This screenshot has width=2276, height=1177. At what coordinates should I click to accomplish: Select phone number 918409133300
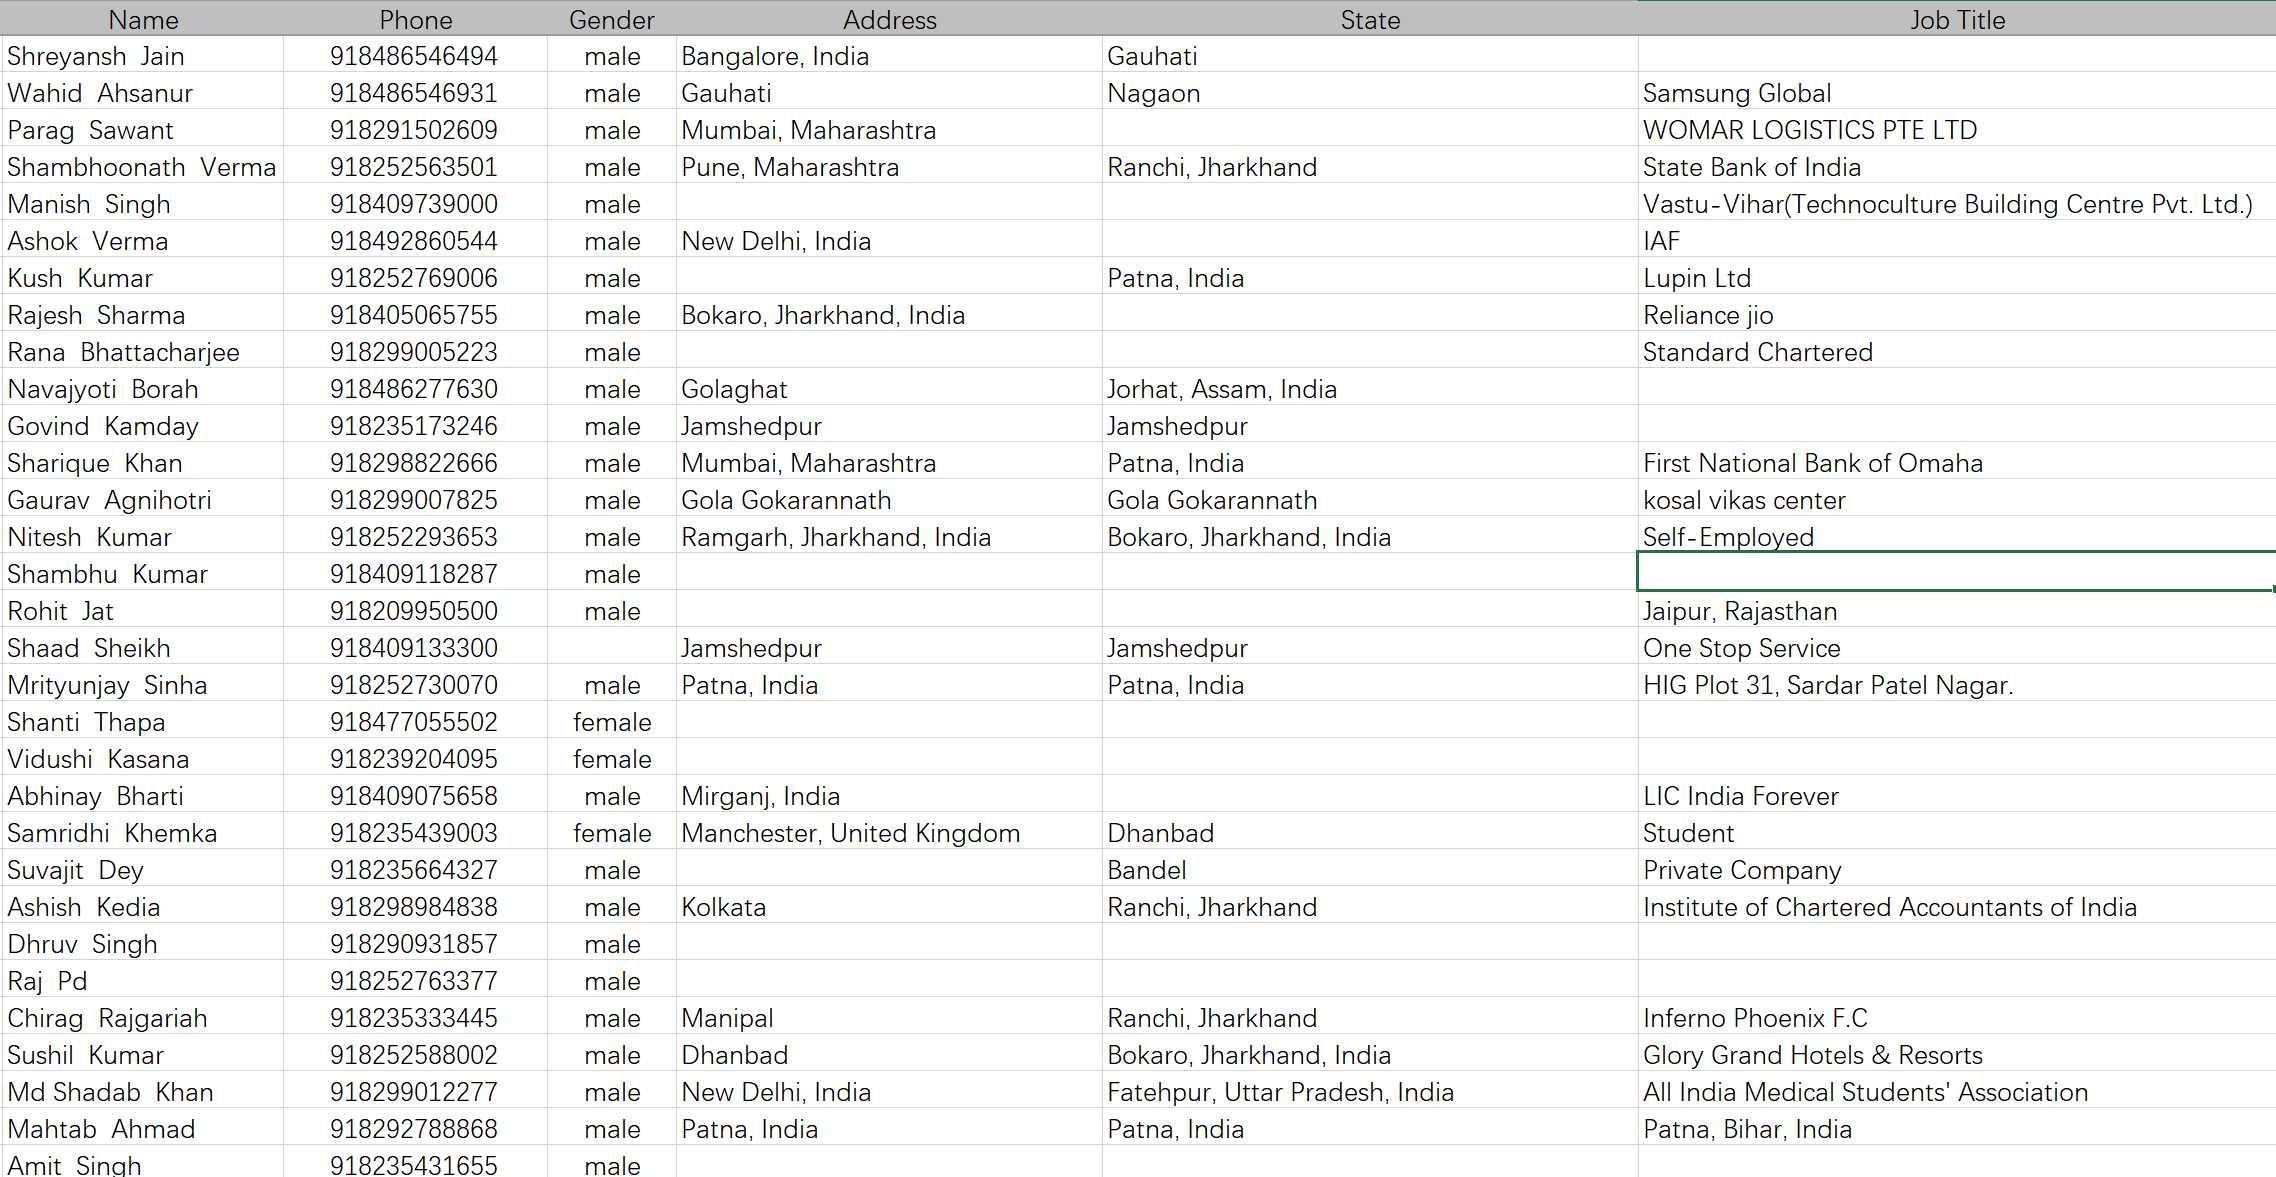pos(415,648)
